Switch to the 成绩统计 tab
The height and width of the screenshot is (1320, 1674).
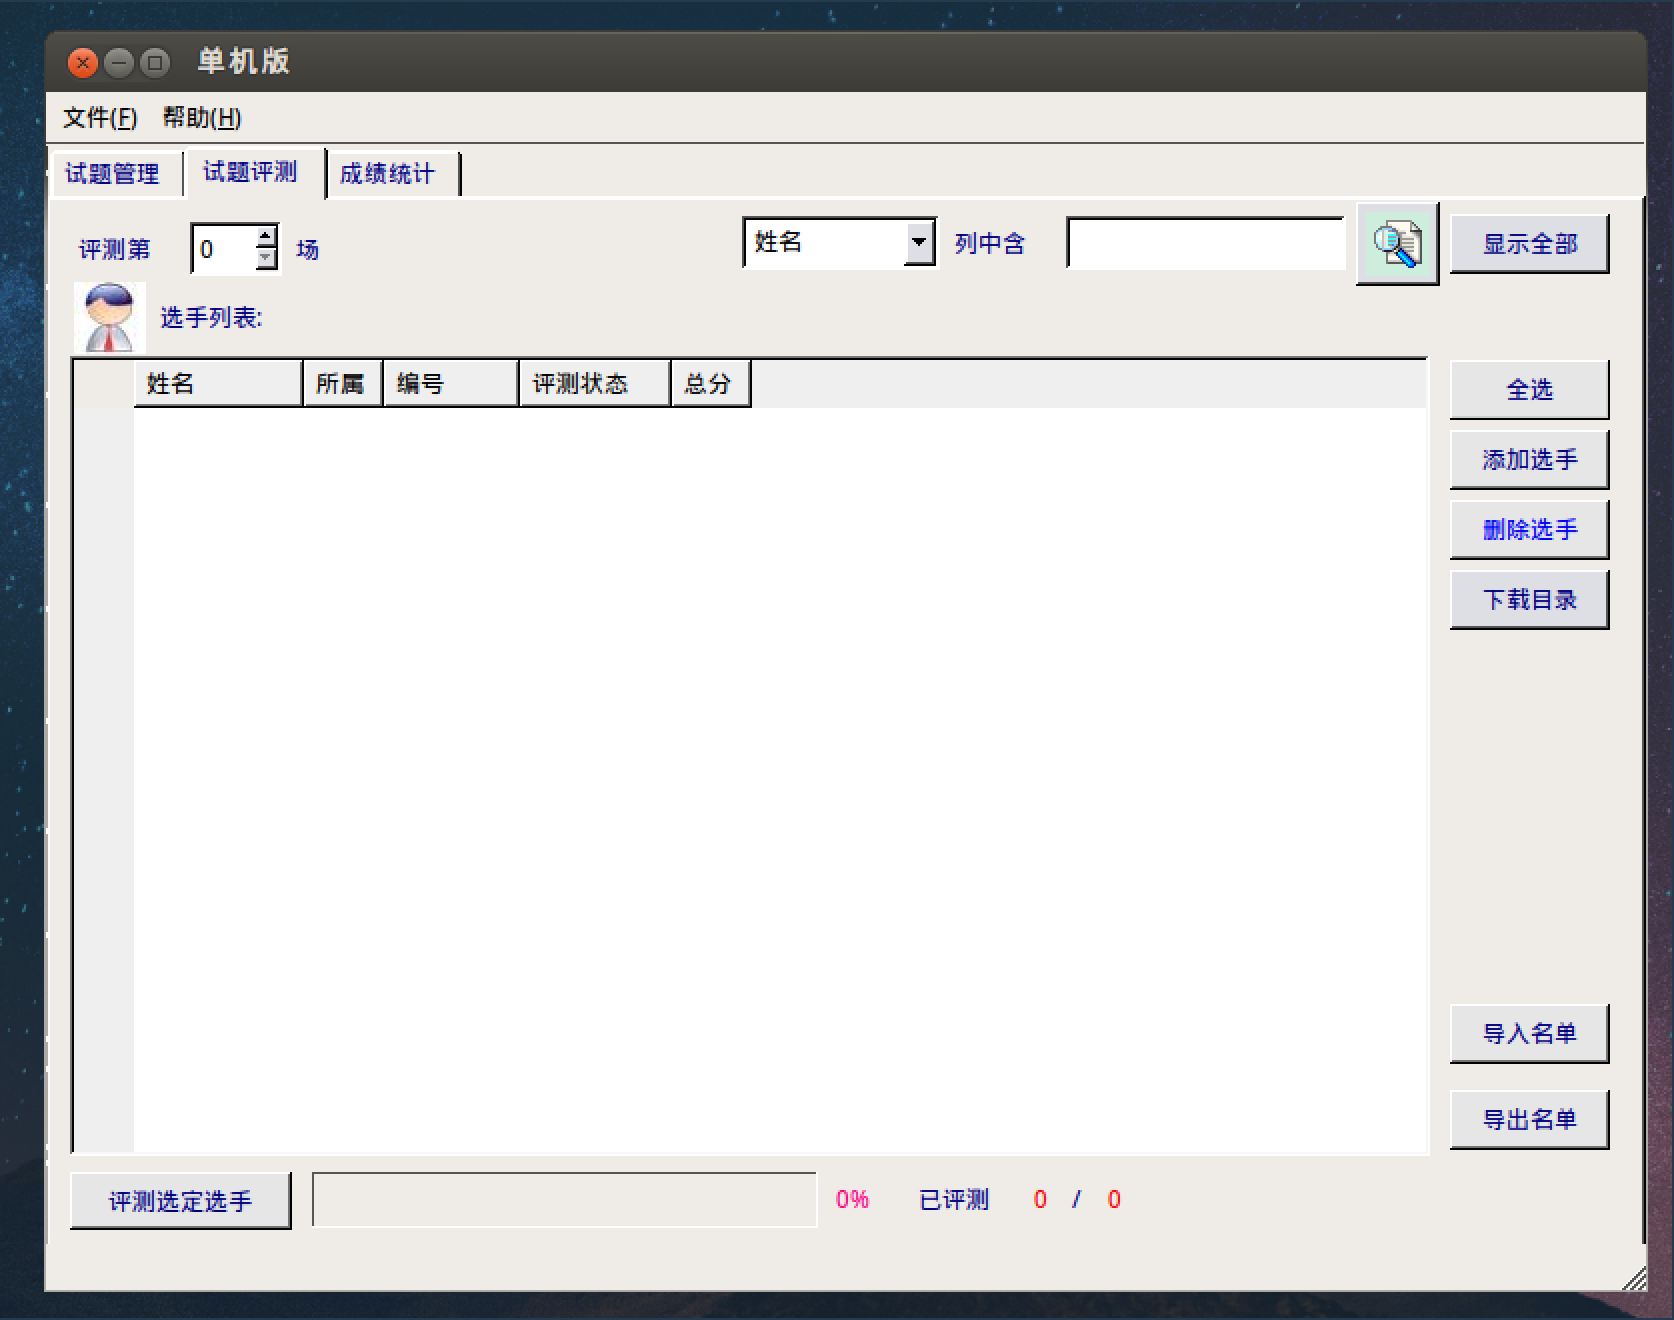point(388,174)
